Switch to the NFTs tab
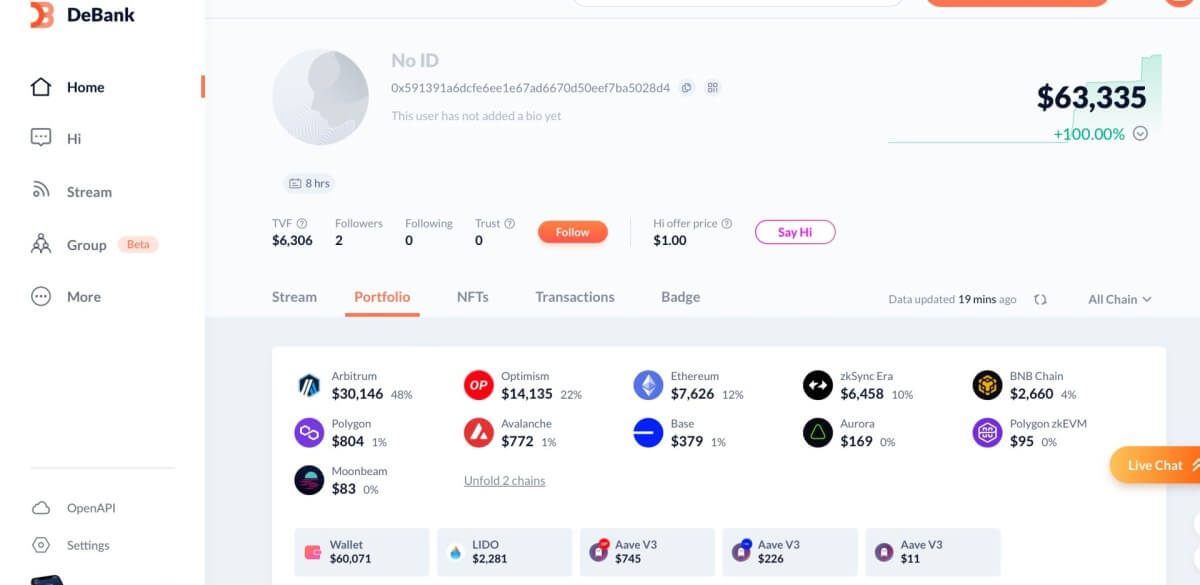Viewport: 1200px width, 585px height. tap(472, 297)
